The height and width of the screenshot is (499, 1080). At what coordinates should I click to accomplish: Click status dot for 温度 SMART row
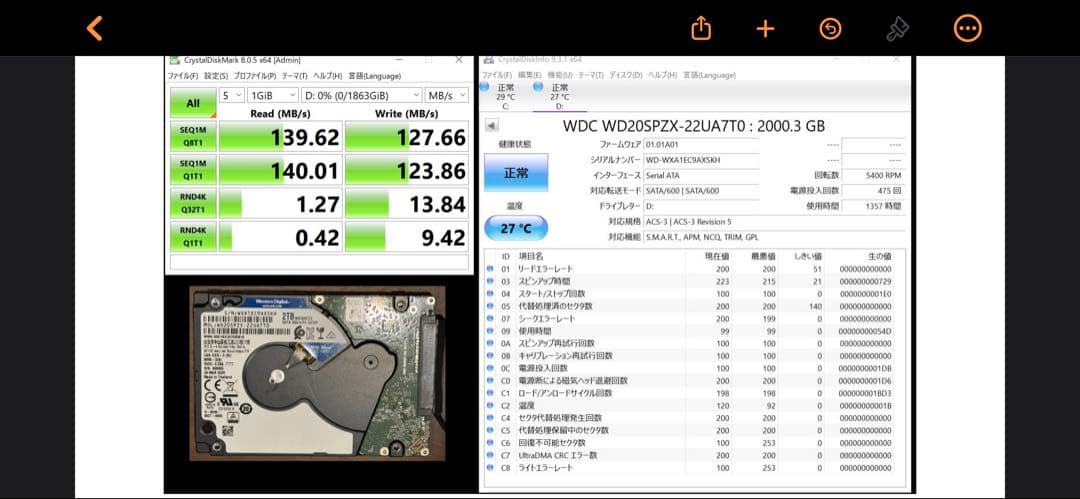490,406
